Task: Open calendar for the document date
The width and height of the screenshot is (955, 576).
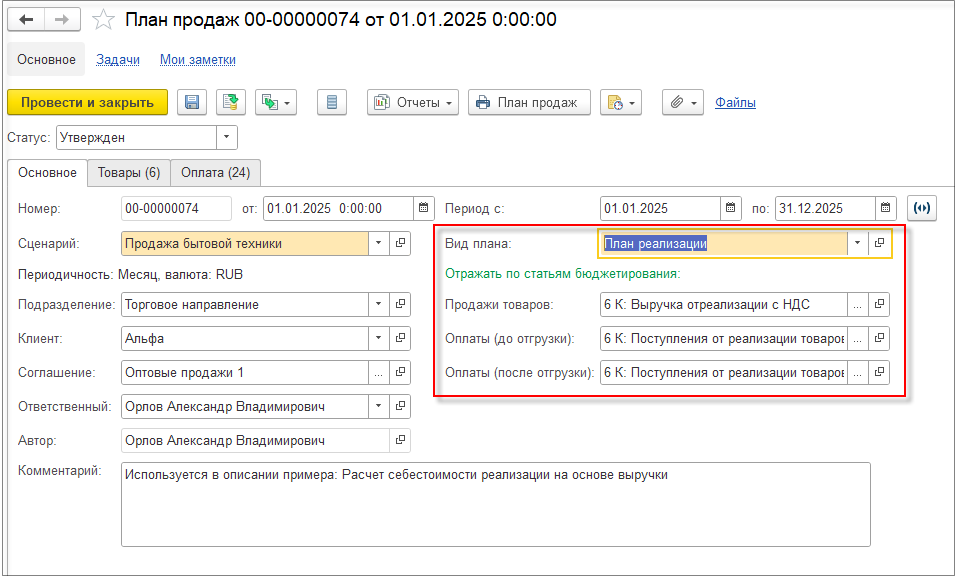Action: coord(423,208)
